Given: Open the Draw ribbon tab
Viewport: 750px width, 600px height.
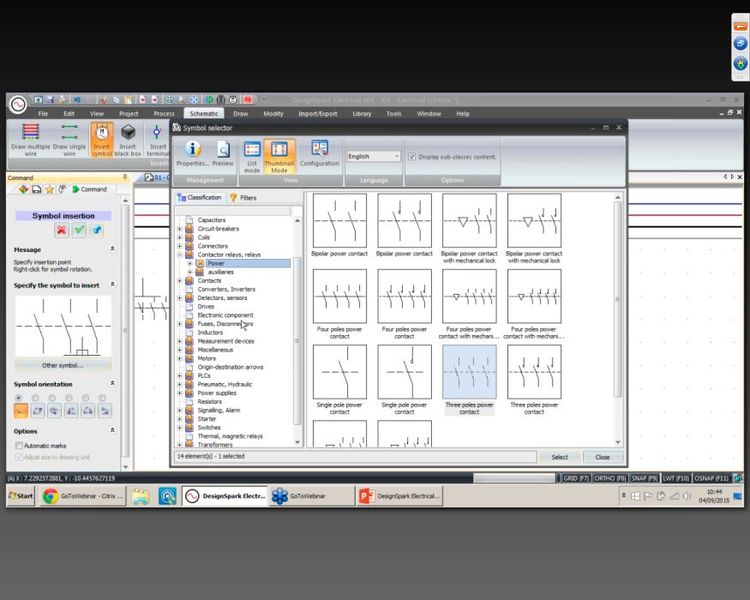Looking at the screenshot, I should (241, 114).
